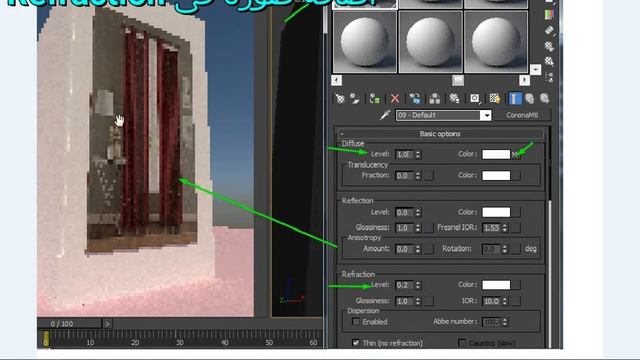This screenshot has width=640, height=360.
Task: Click Reflection Glossiness map button
Action: pos(428,228)
